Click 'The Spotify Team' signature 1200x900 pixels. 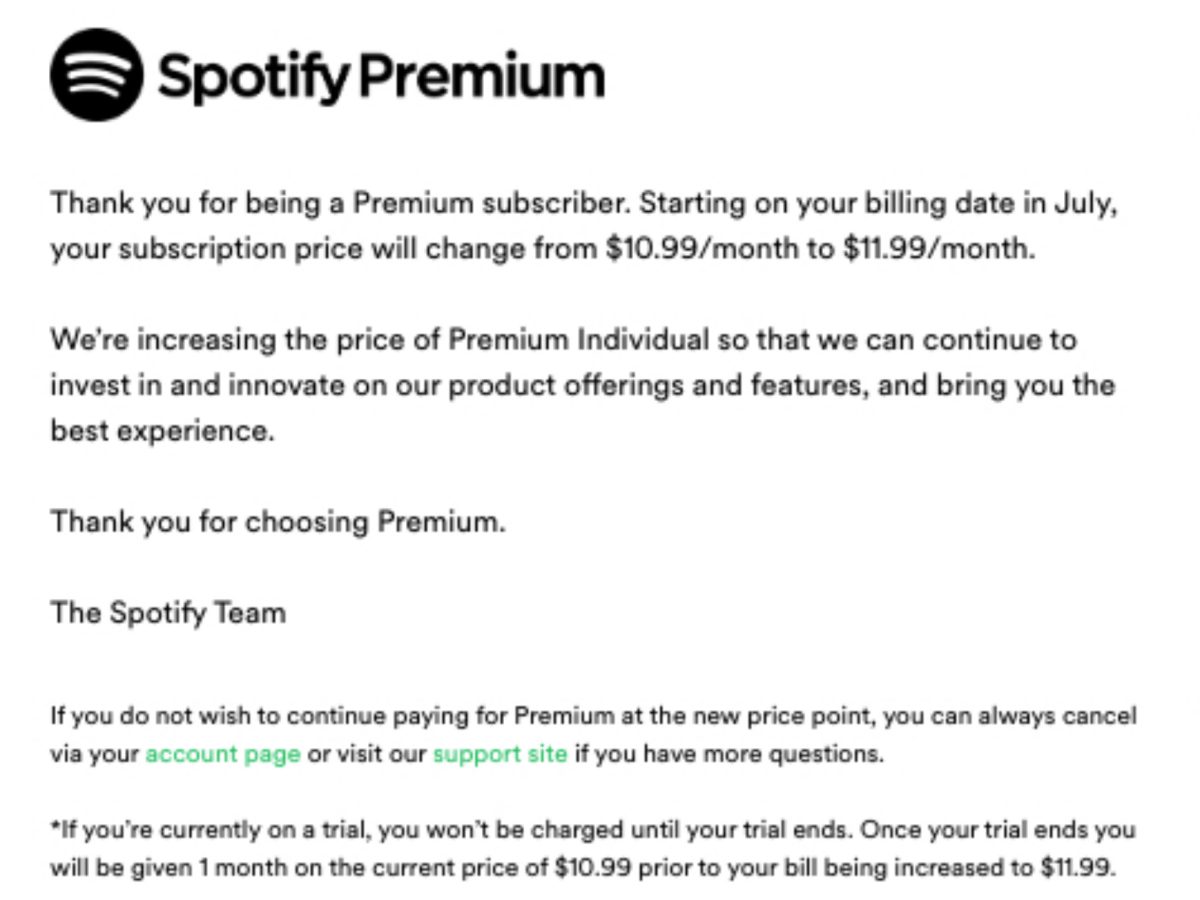168,612
